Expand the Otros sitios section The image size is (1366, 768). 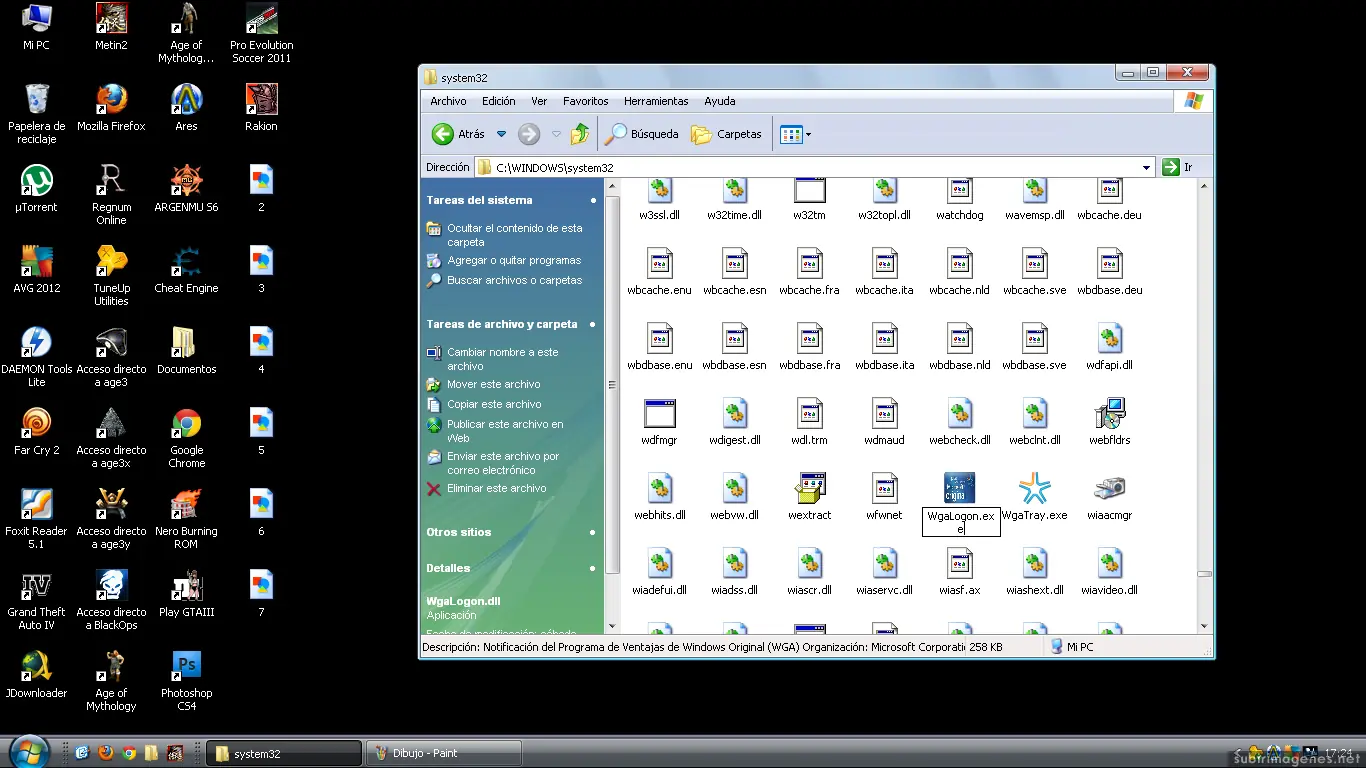coord(593,532)
